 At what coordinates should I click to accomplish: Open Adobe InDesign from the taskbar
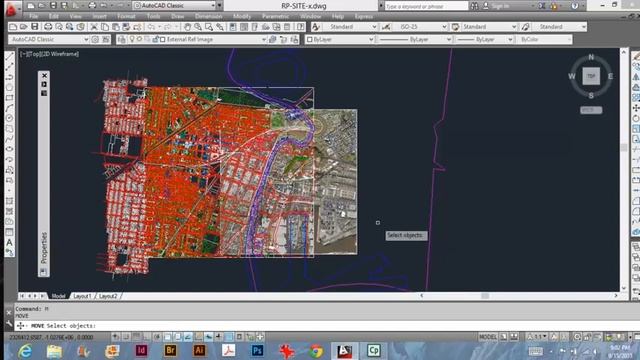click(141, 351)
